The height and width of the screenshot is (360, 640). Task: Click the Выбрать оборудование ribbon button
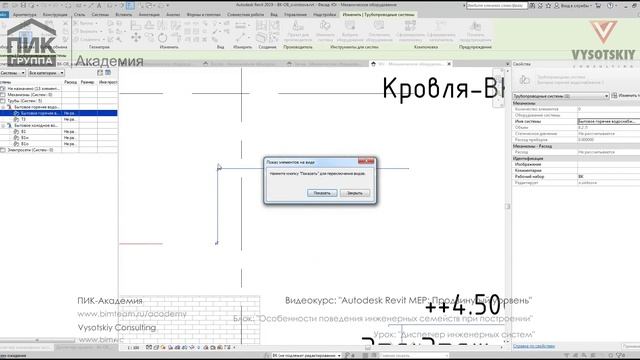click(x=350, y=32)
